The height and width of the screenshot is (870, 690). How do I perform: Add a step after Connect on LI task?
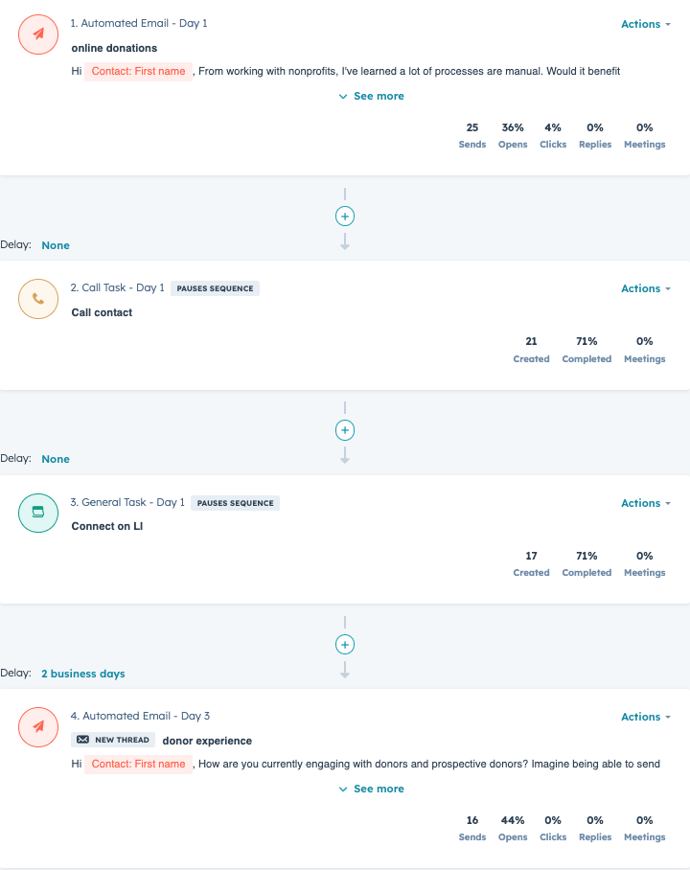point(345,645)
